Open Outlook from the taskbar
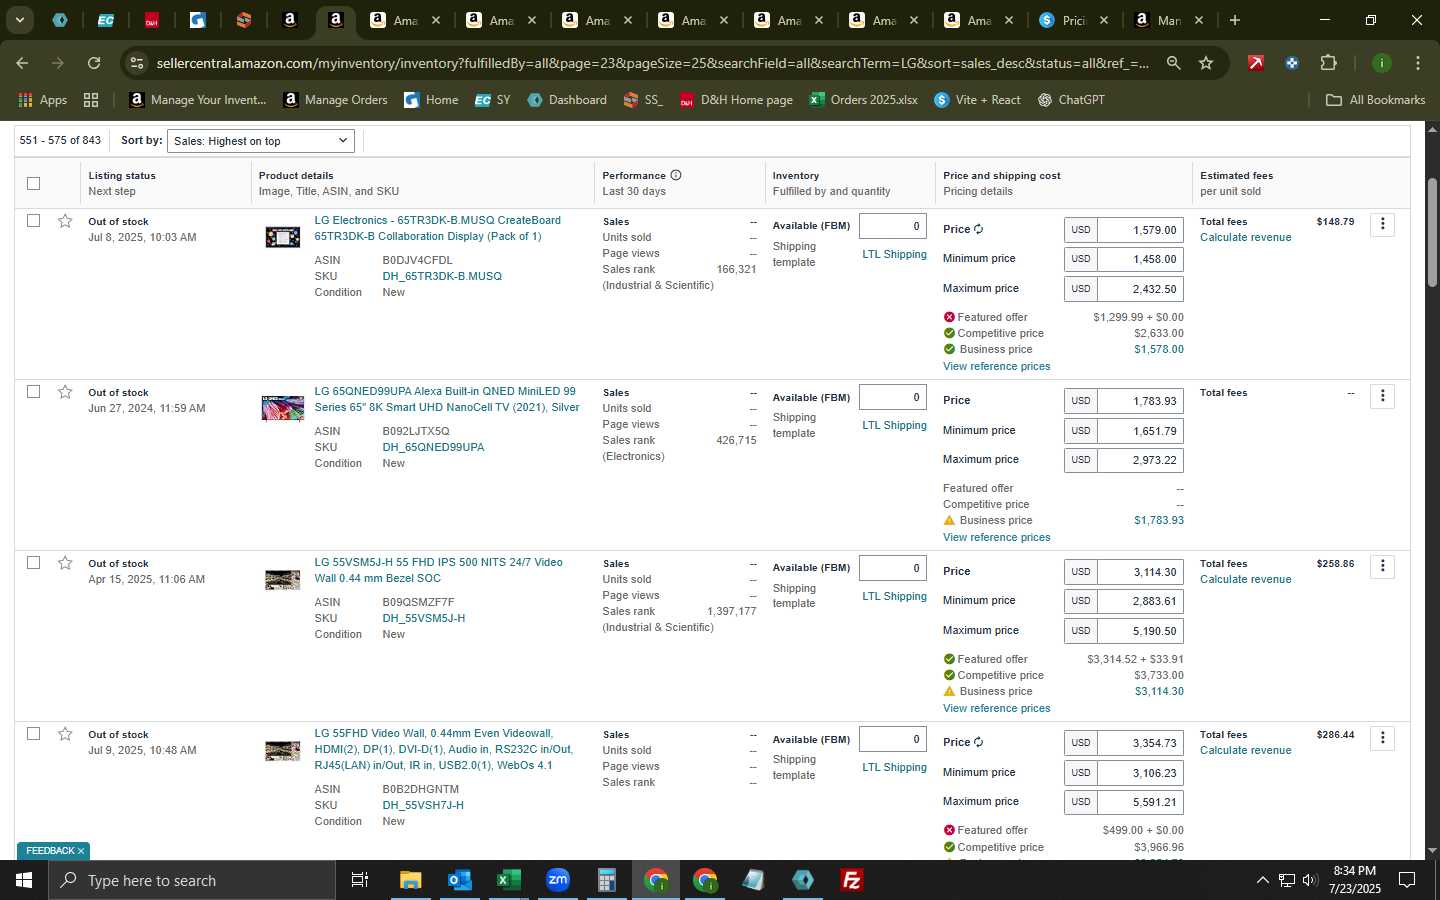Viewport: 1440px width, 900px height. 459,880
